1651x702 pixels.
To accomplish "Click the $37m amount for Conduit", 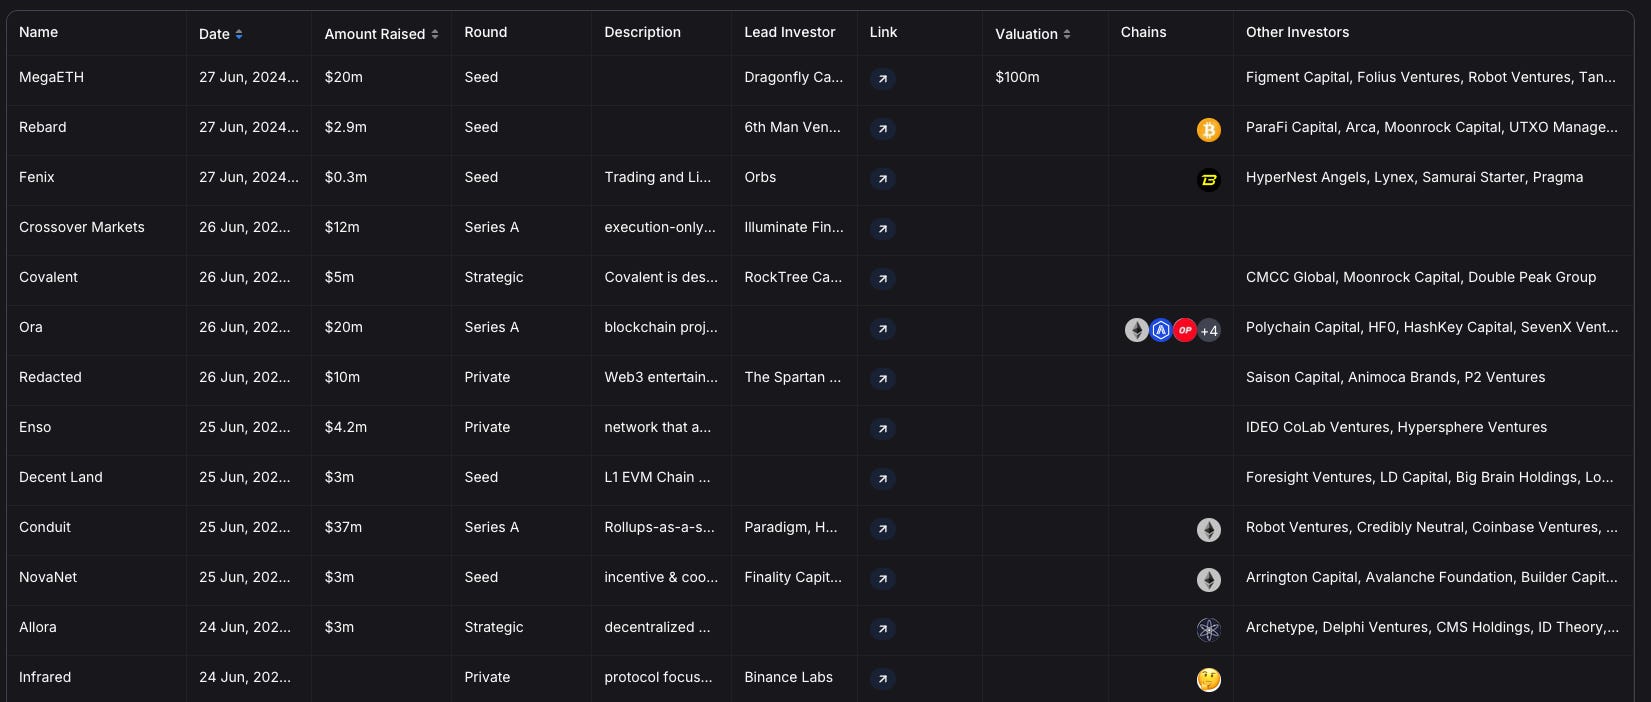I will tap(343, 527).
